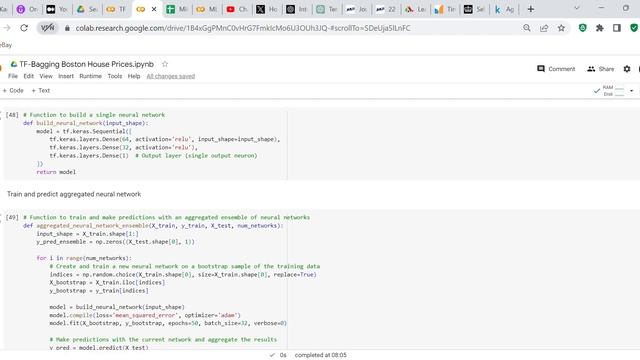Click the VPN badge in address bar
Viewport: 640px width, 360px height.
(x=47, y=28)
